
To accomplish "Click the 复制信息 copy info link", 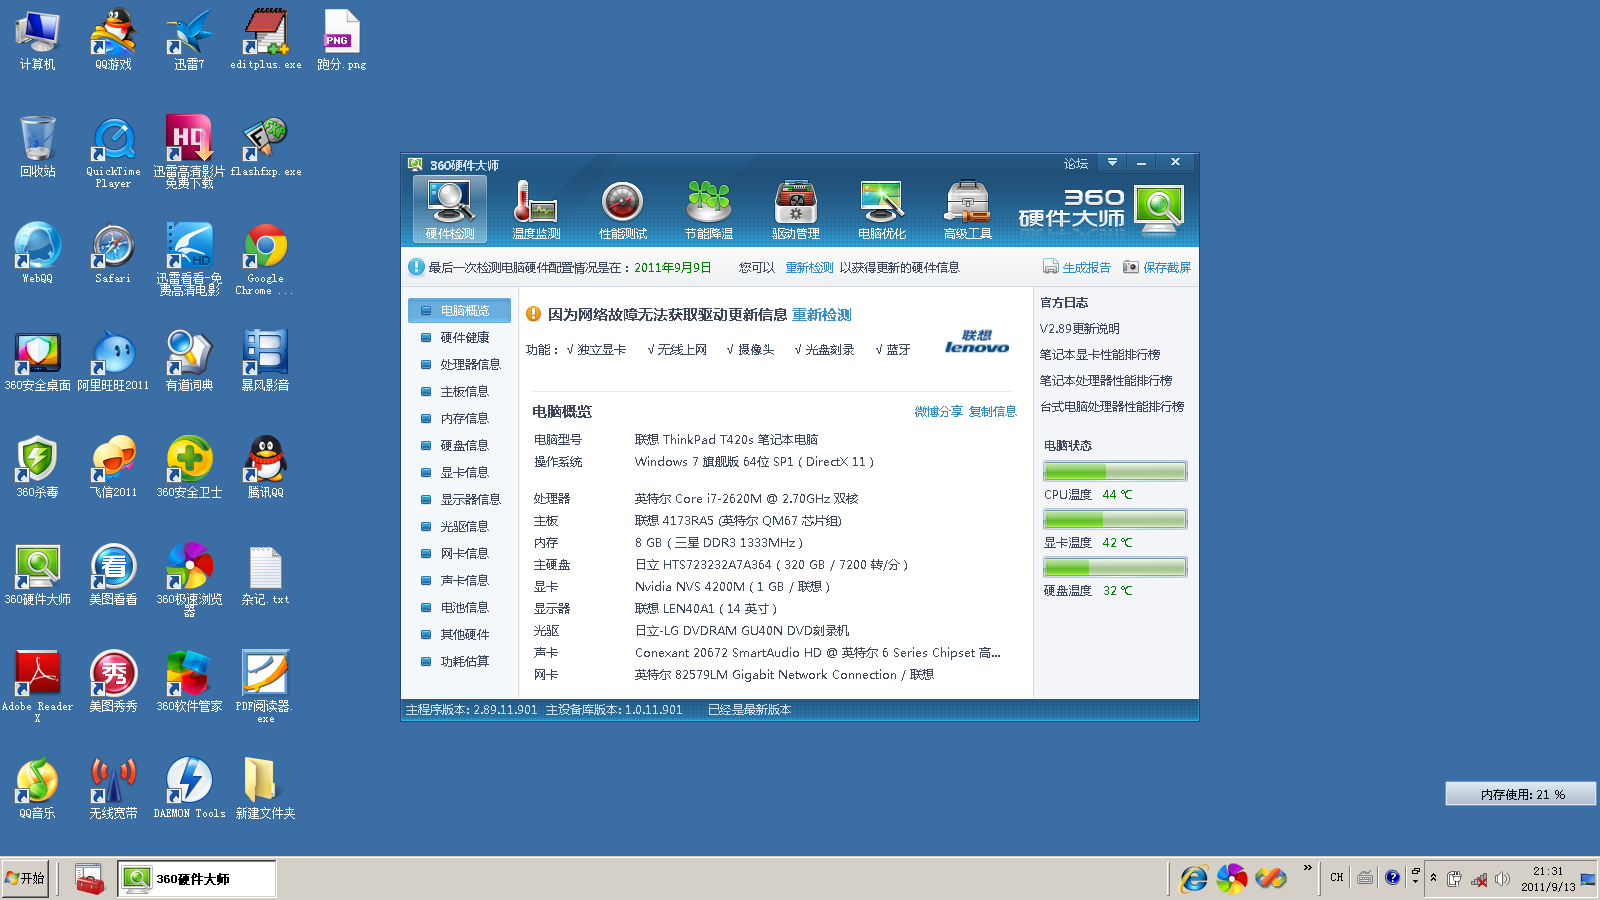I will point(992,412).
